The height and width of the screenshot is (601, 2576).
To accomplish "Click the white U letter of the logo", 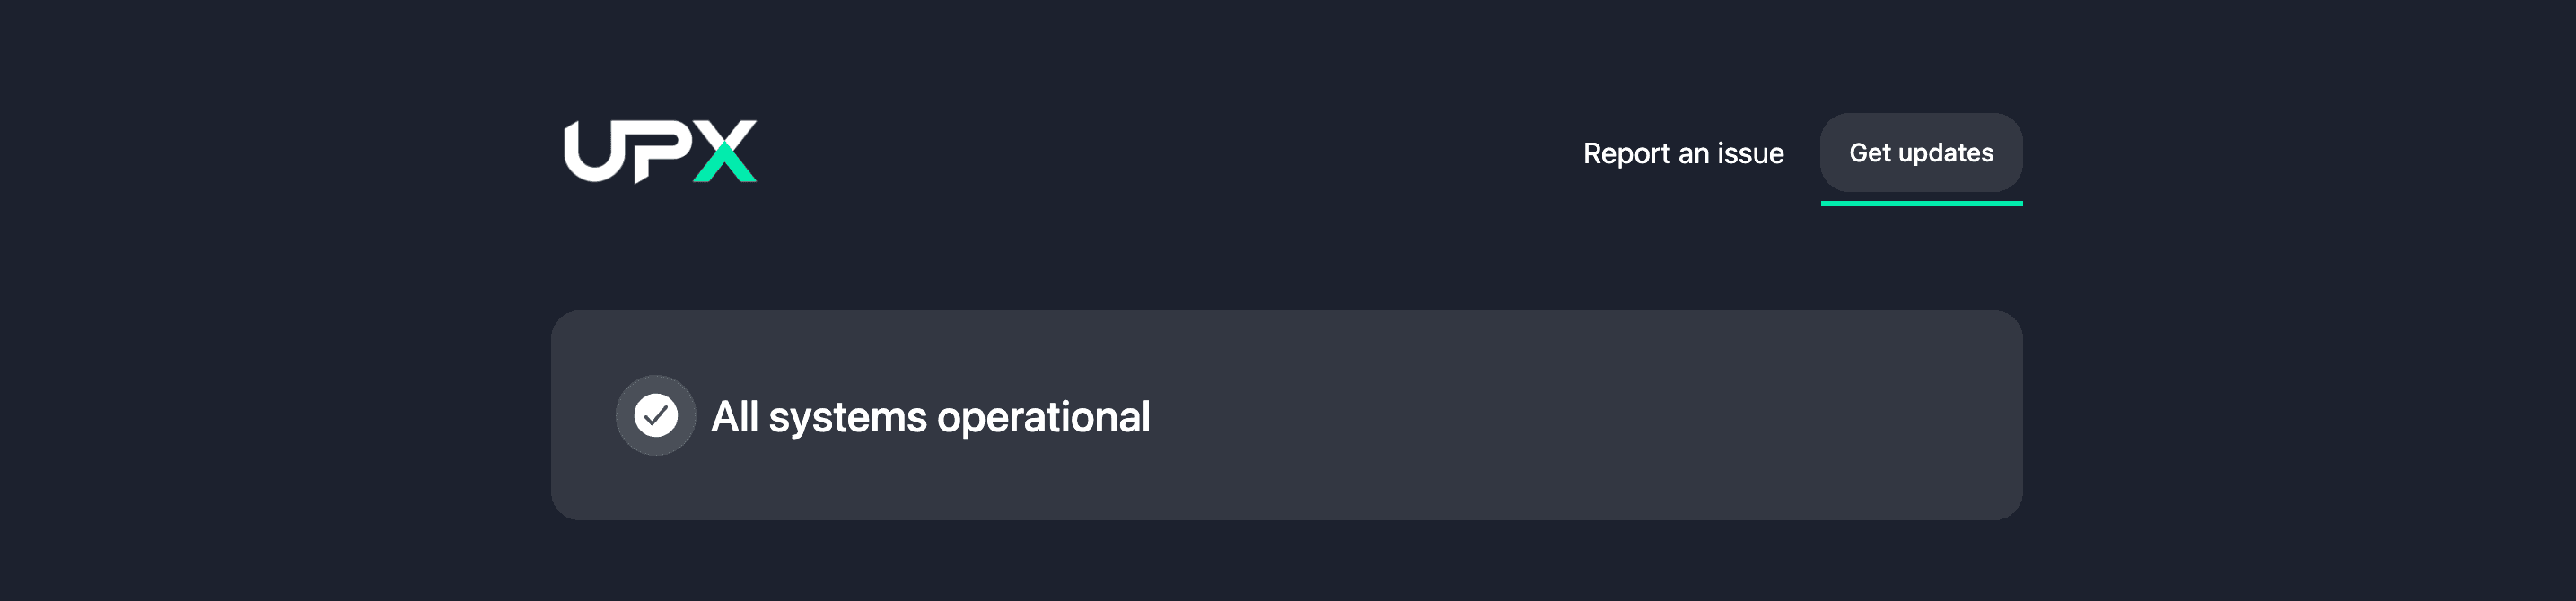I will (594, 152).
